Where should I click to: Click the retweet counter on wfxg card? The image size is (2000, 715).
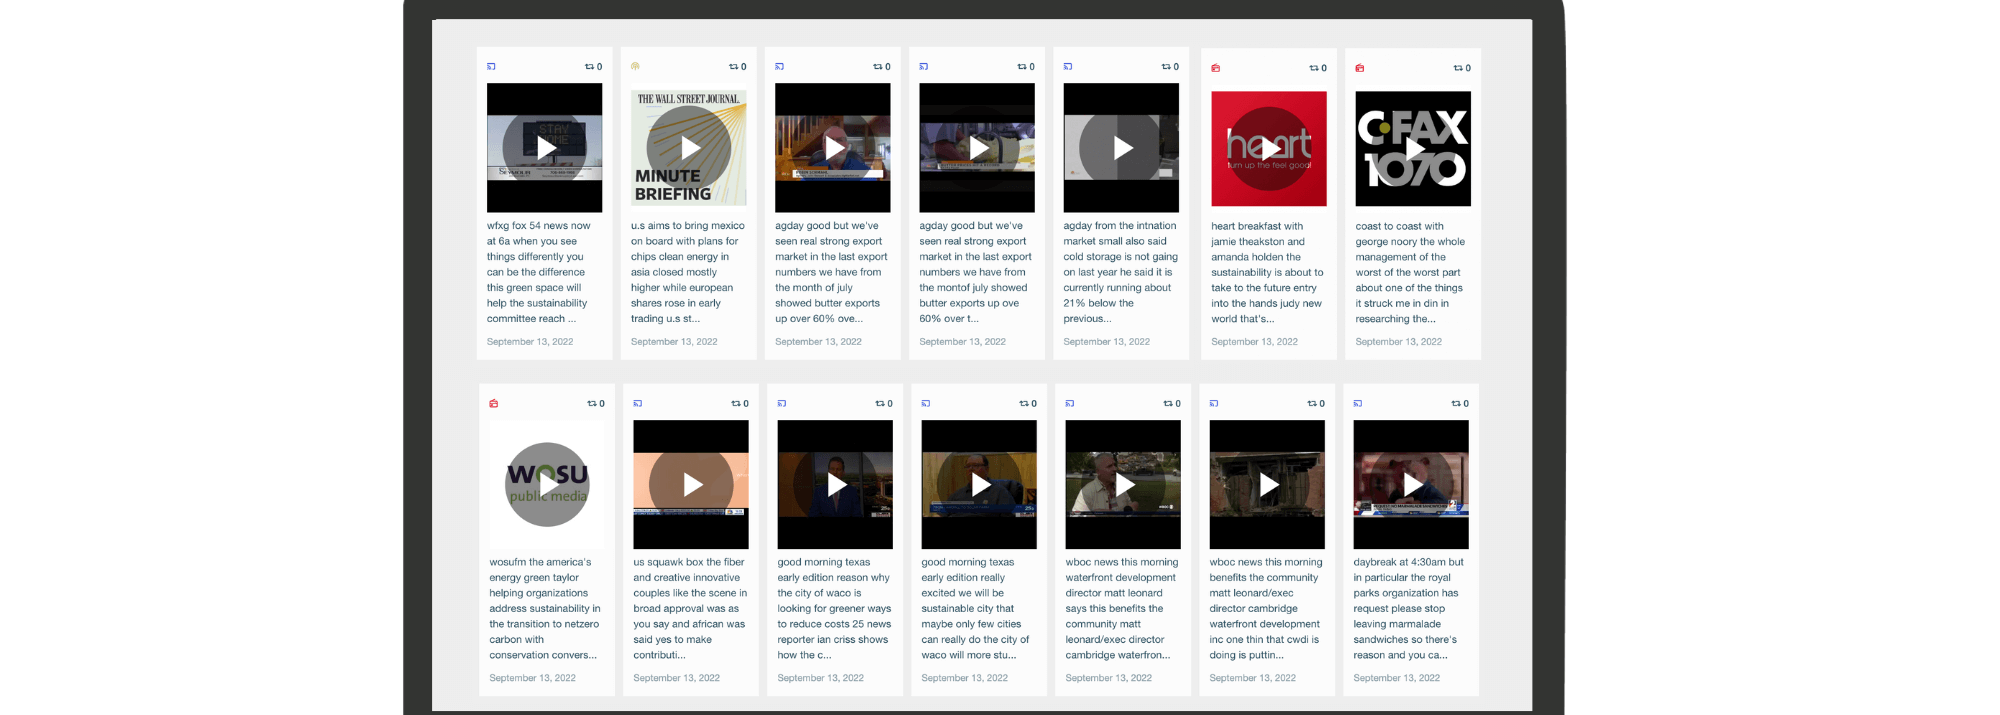click(594, 67)
